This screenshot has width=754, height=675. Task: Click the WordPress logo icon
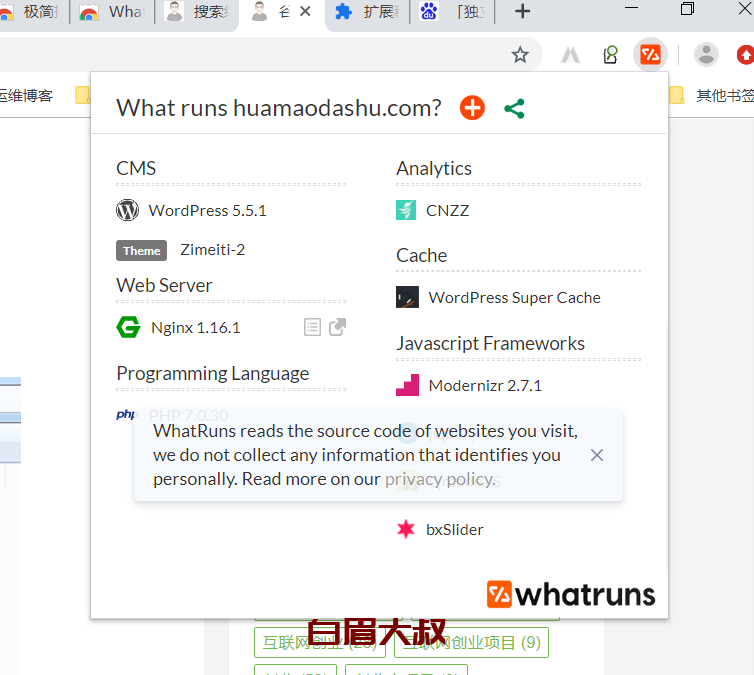pyautogui.click(x=127, y=210)
